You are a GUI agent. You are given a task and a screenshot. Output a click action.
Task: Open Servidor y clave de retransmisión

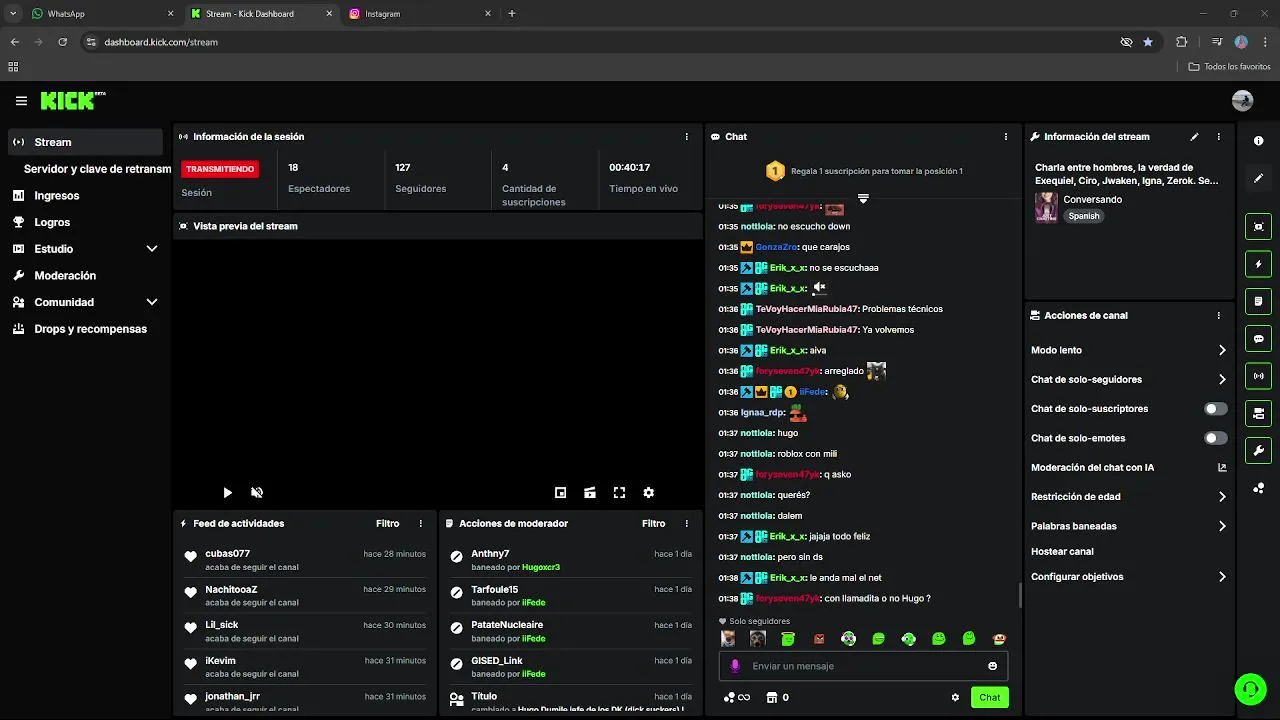tap(97, 169)
